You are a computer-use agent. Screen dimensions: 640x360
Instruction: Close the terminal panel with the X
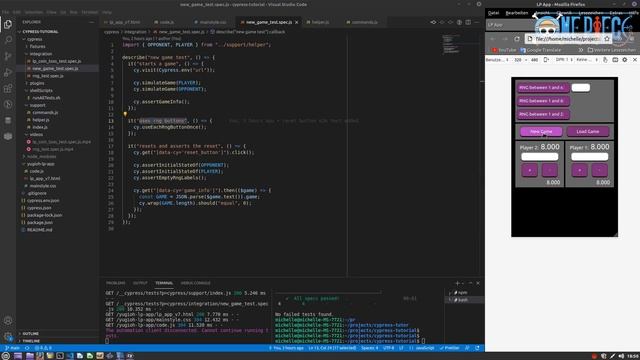click(x=478, y=283)
